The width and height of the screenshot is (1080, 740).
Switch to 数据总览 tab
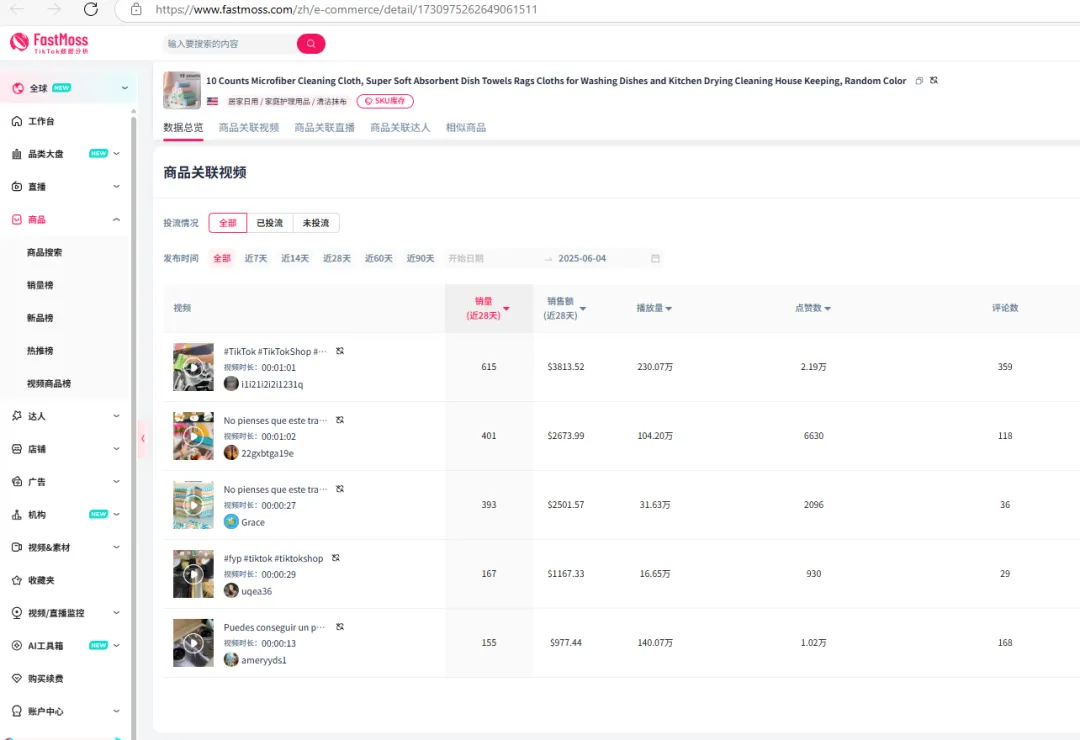point(183,127)
